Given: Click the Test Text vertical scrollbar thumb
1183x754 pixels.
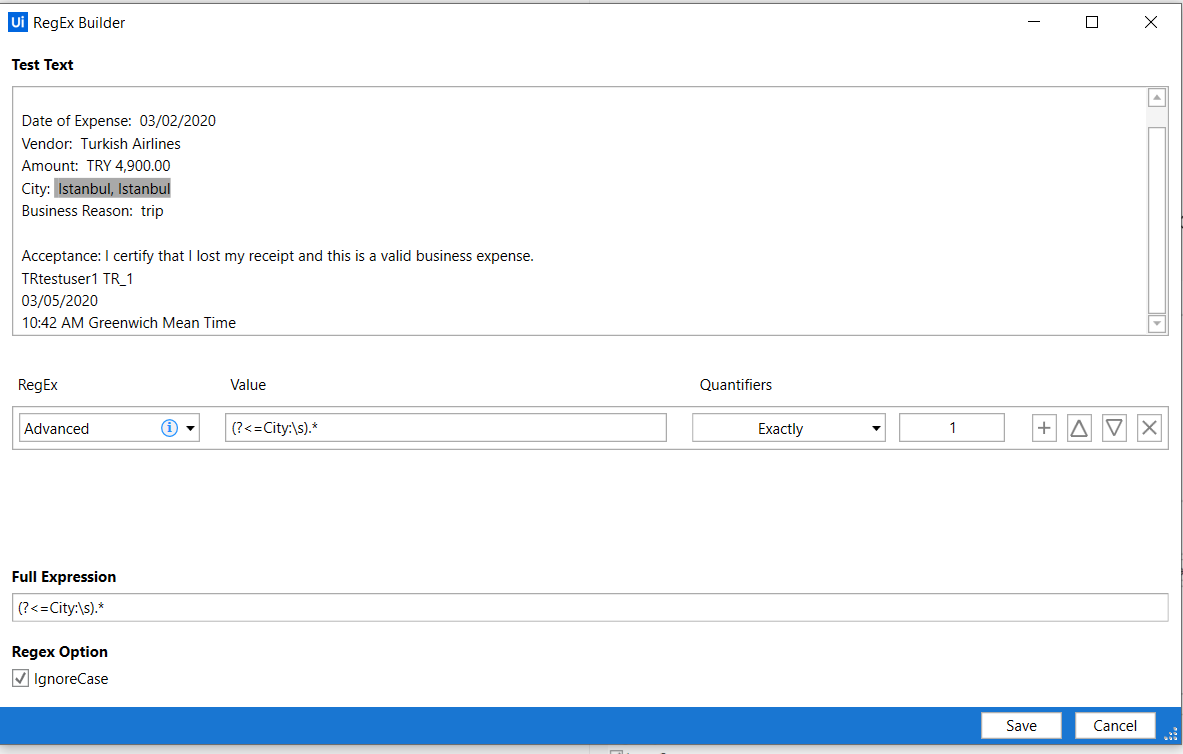Looking at the screenshot, I should point(1157,220).
